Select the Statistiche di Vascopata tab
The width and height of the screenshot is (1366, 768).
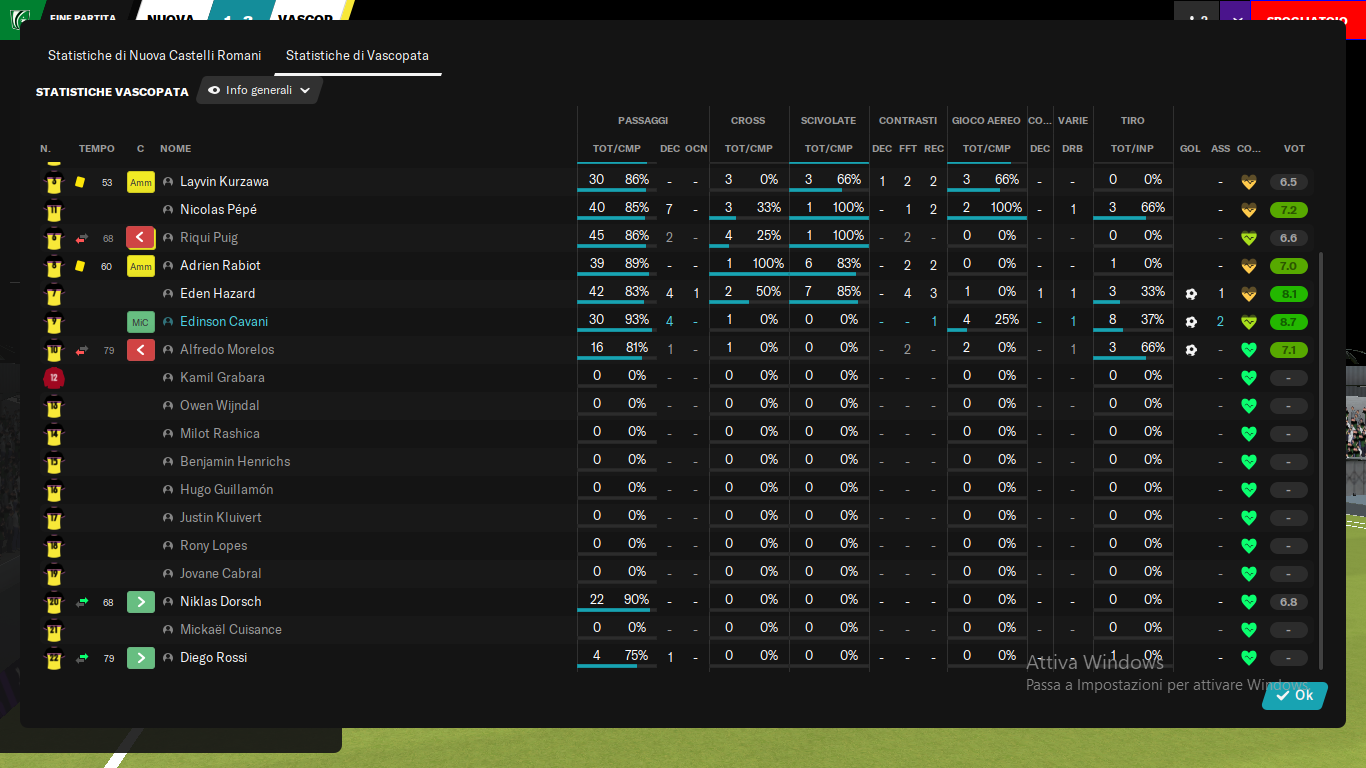[357, 55]
